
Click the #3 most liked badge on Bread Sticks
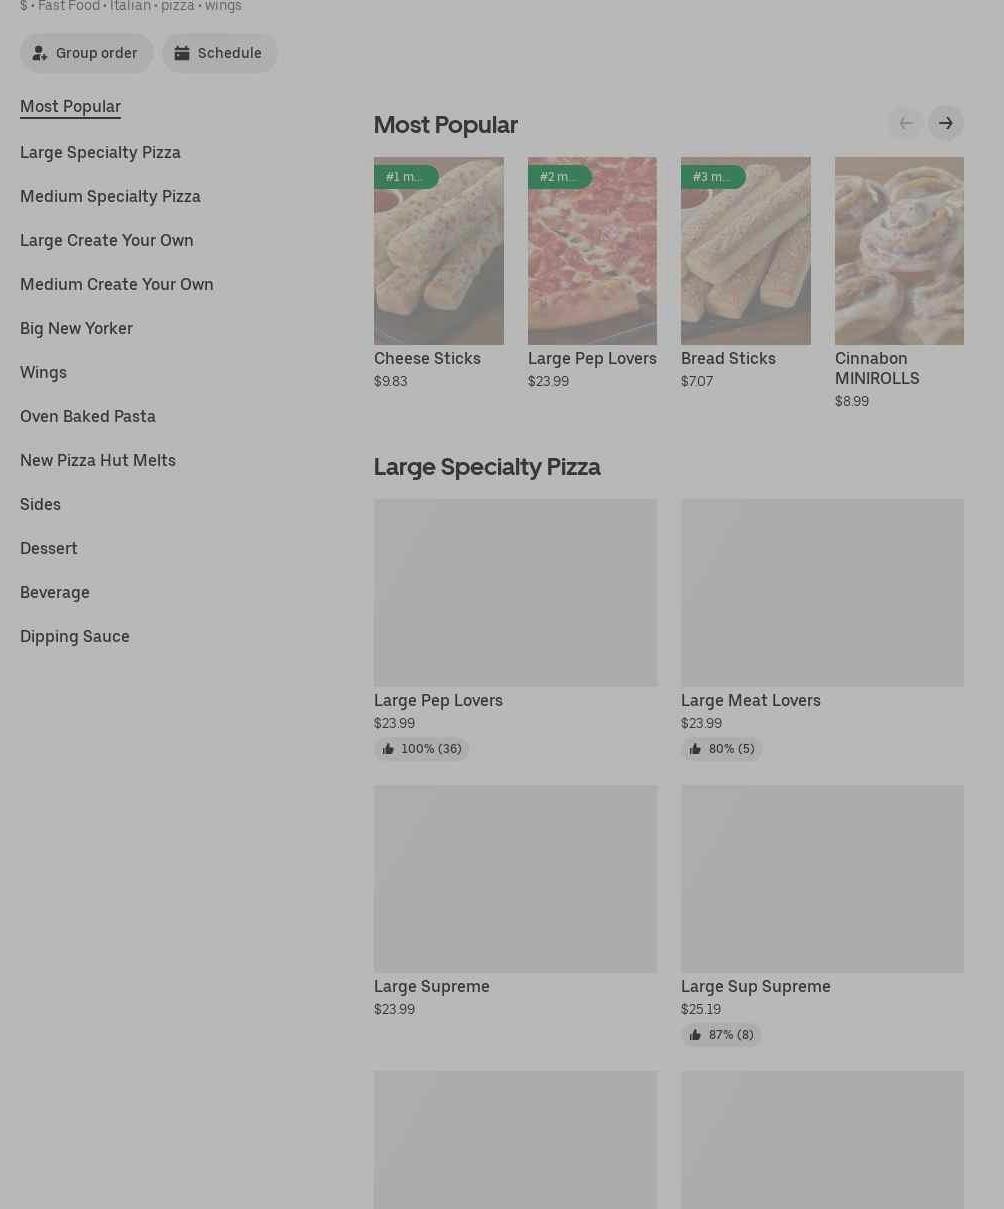point(713,177)
